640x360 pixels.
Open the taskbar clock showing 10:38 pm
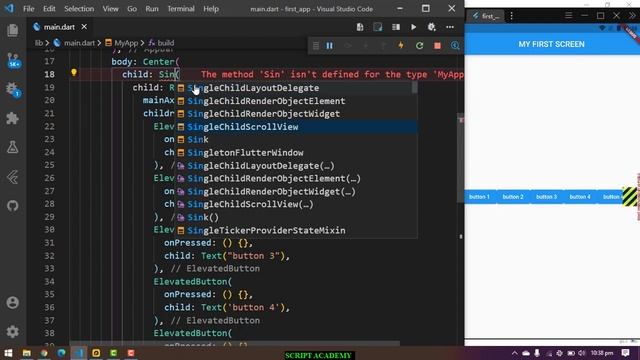pyautogui.click(x=602, y=353)
